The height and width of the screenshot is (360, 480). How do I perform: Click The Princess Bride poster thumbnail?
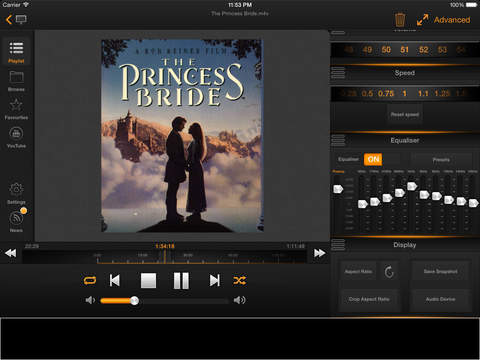click(182, 136)
